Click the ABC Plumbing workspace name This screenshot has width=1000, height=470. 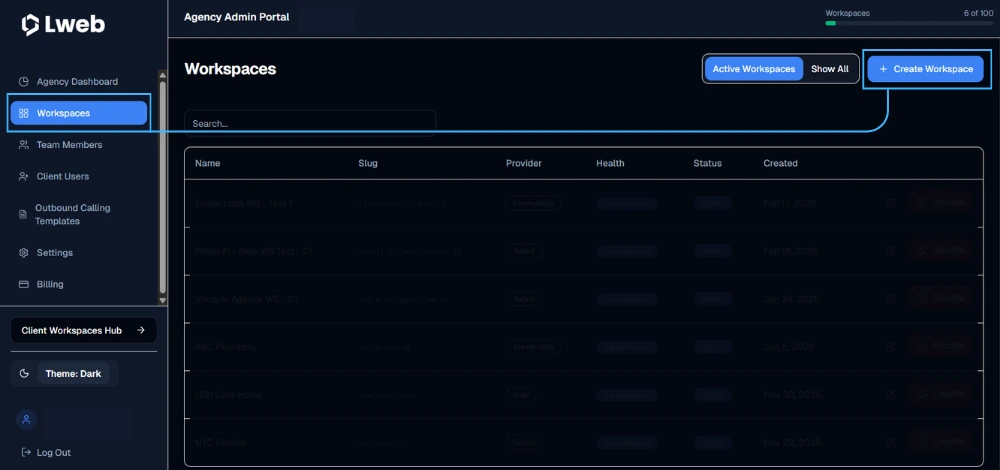tap(225, 347)
